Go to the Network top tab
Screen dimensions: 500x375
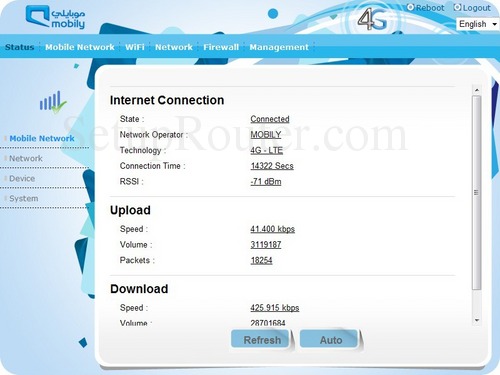[x=174, y=47]
